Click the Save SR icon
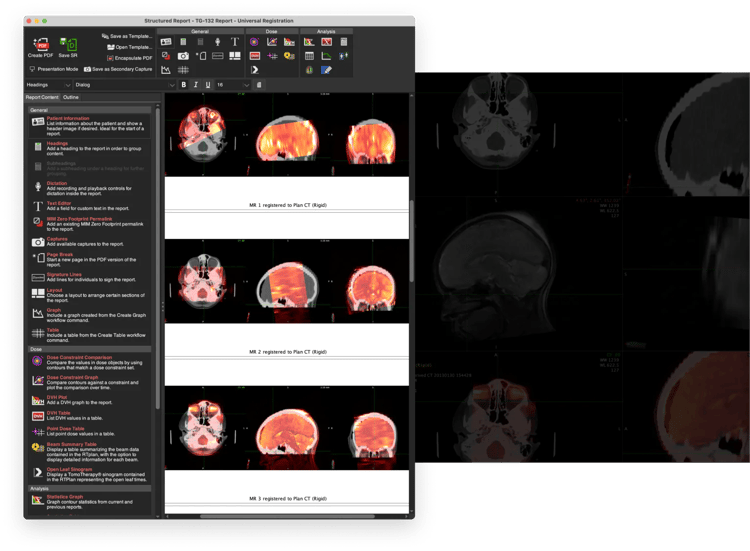This screenshot has height=551, width=750. pyautogui.click(x=68, y=45)
